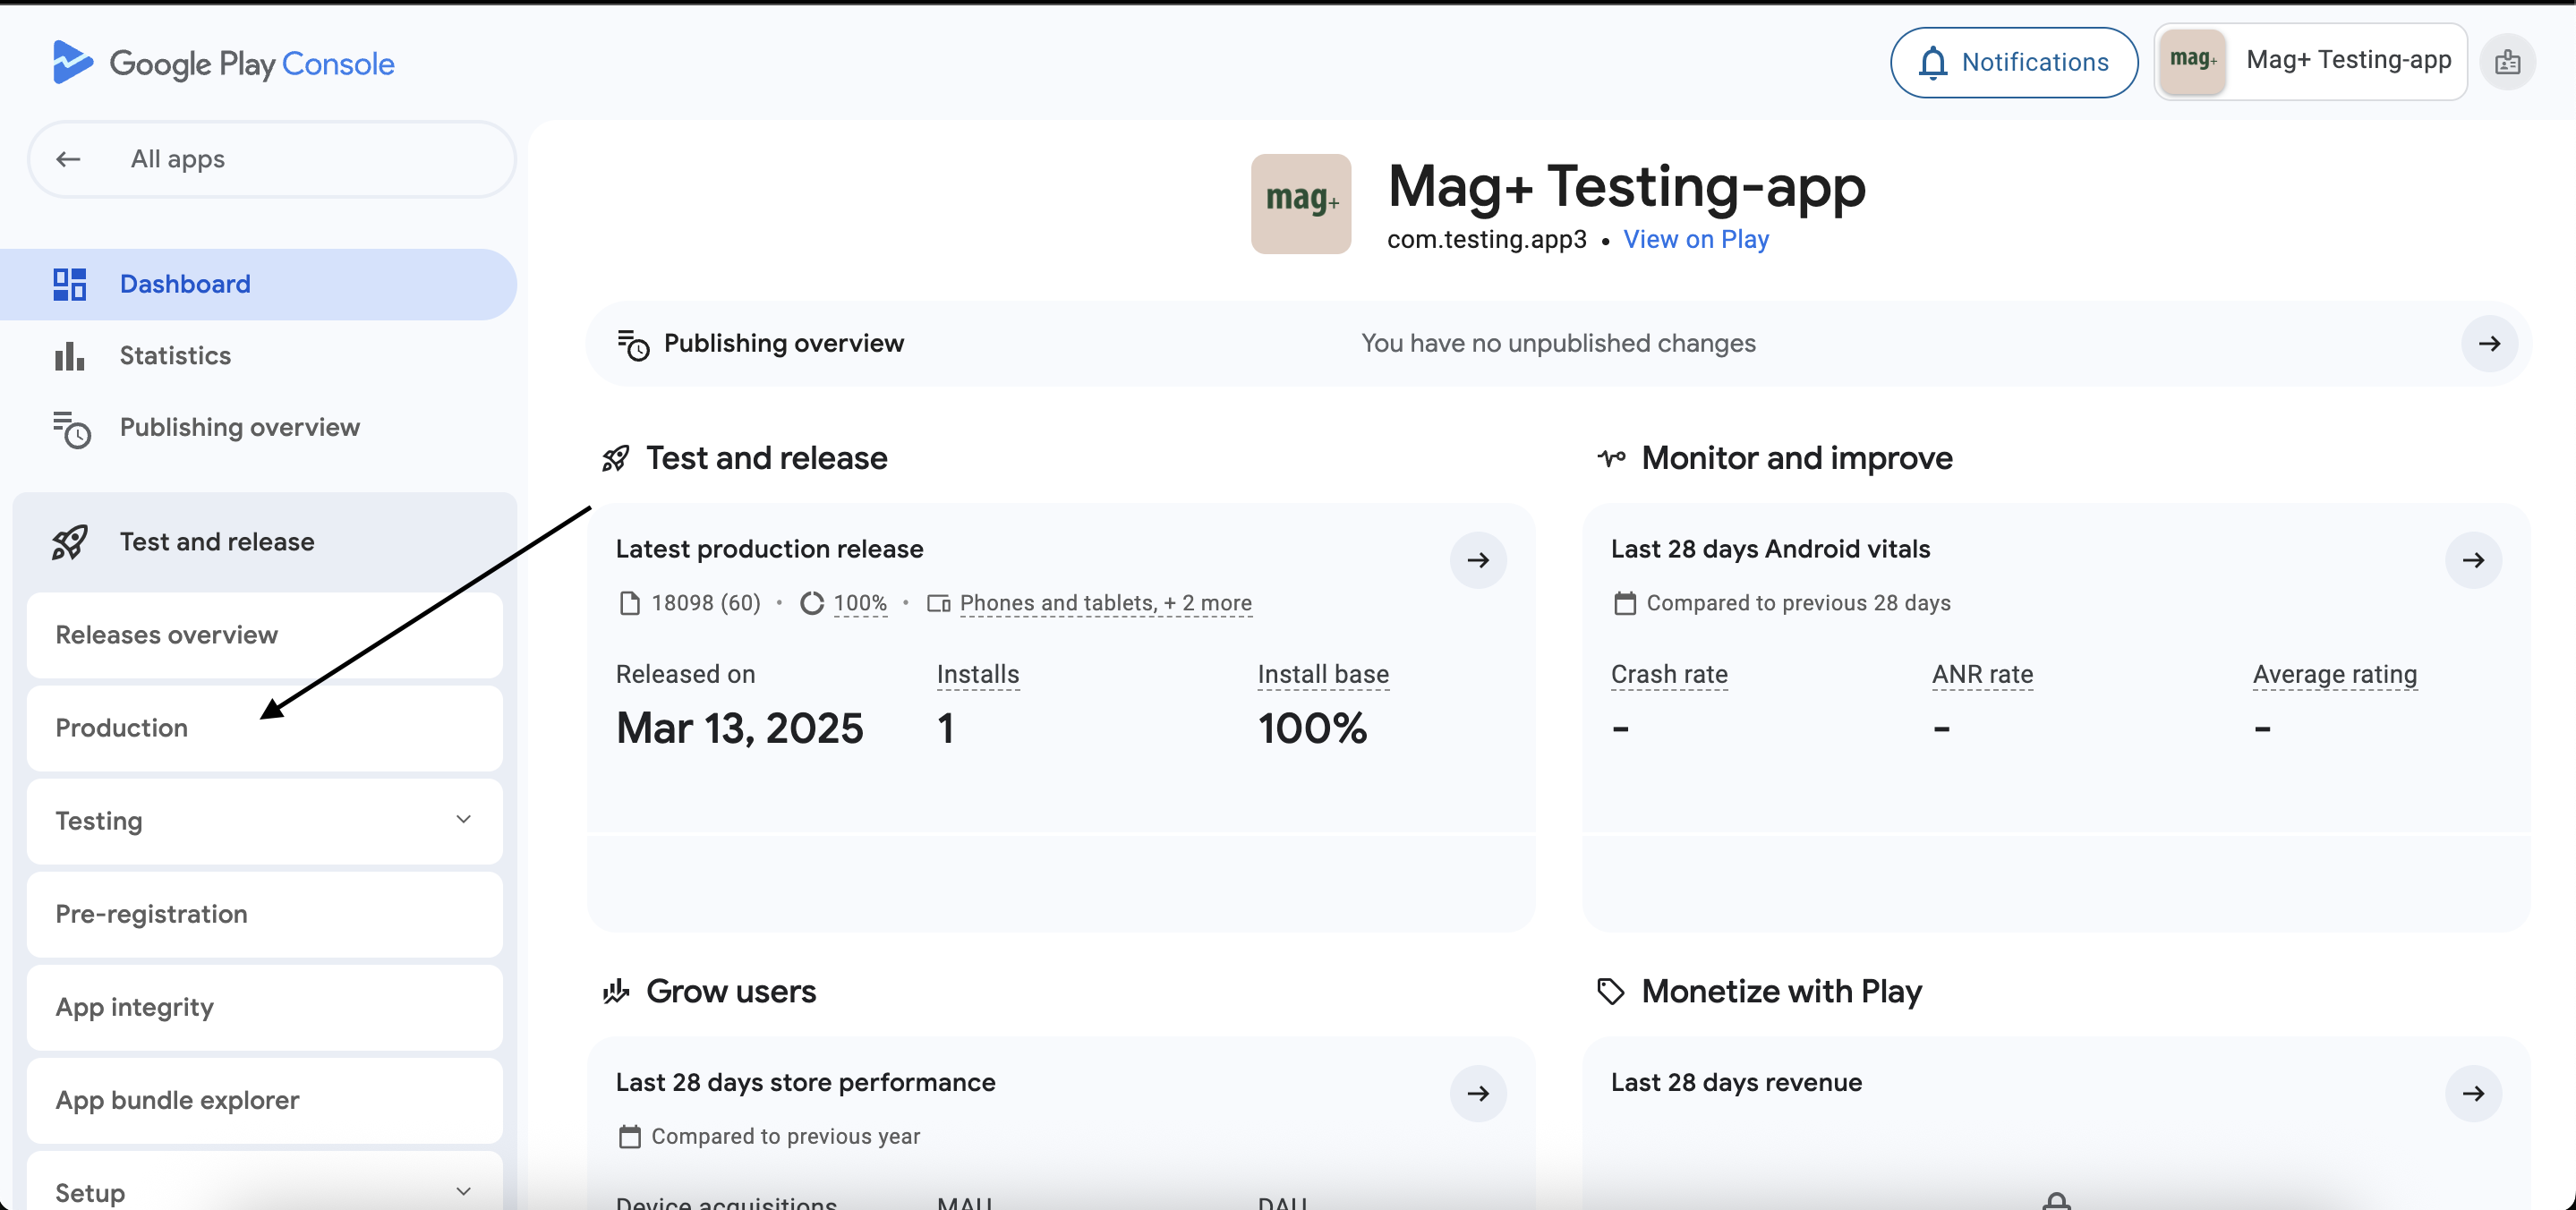Viewport: 2576px width, 1210px height.
Task: Click the profile badge icon at top right
Action: coord(2507,62)
